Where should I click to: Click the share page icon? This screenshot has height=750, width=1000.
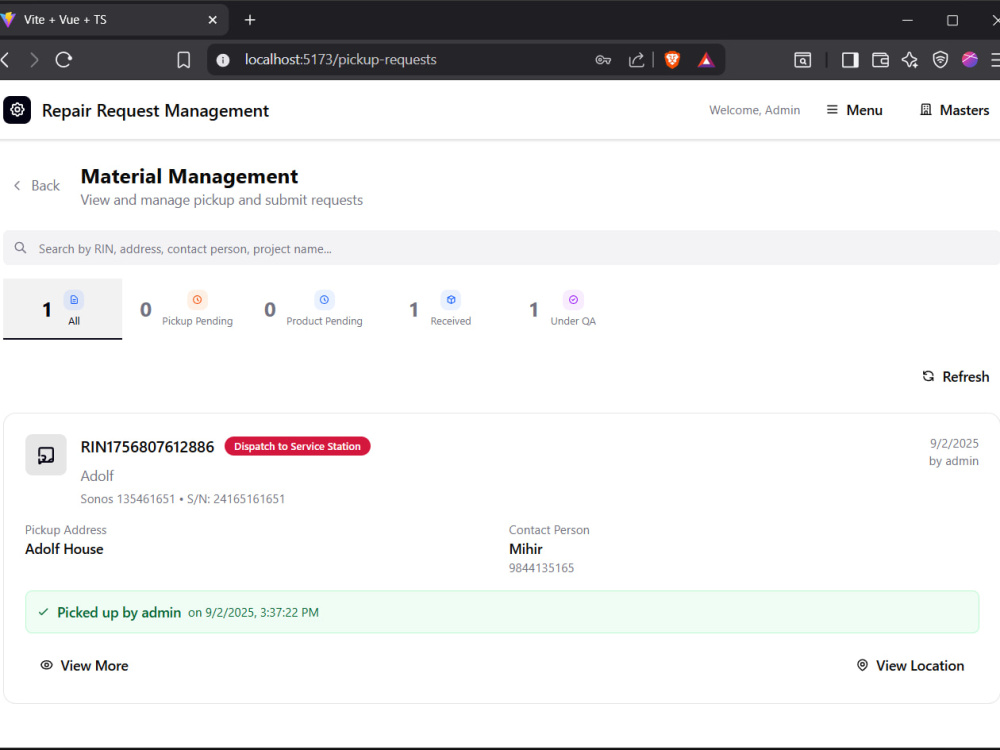[636, 60]
